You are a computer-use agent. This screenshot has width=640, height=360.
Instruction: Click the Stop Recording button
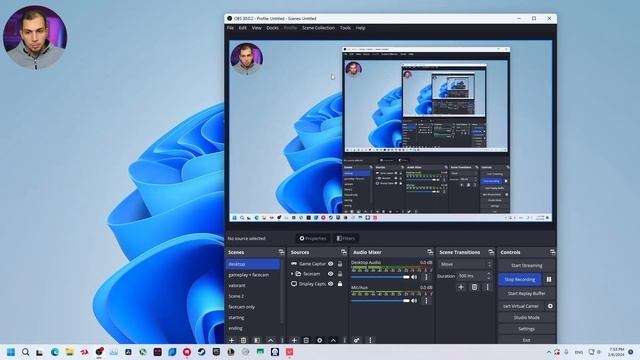520,280
